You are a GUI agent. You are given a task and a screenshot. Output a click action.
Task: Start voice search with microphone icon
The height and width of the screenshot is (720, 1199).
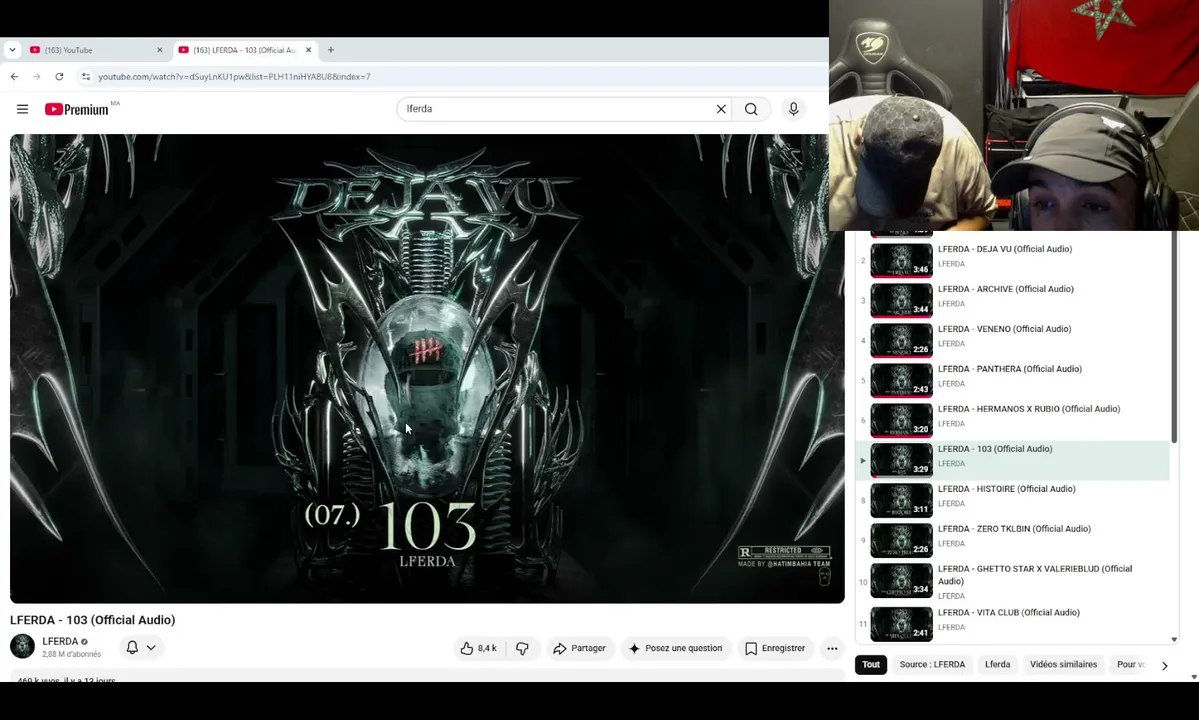(x=794, y=109)
